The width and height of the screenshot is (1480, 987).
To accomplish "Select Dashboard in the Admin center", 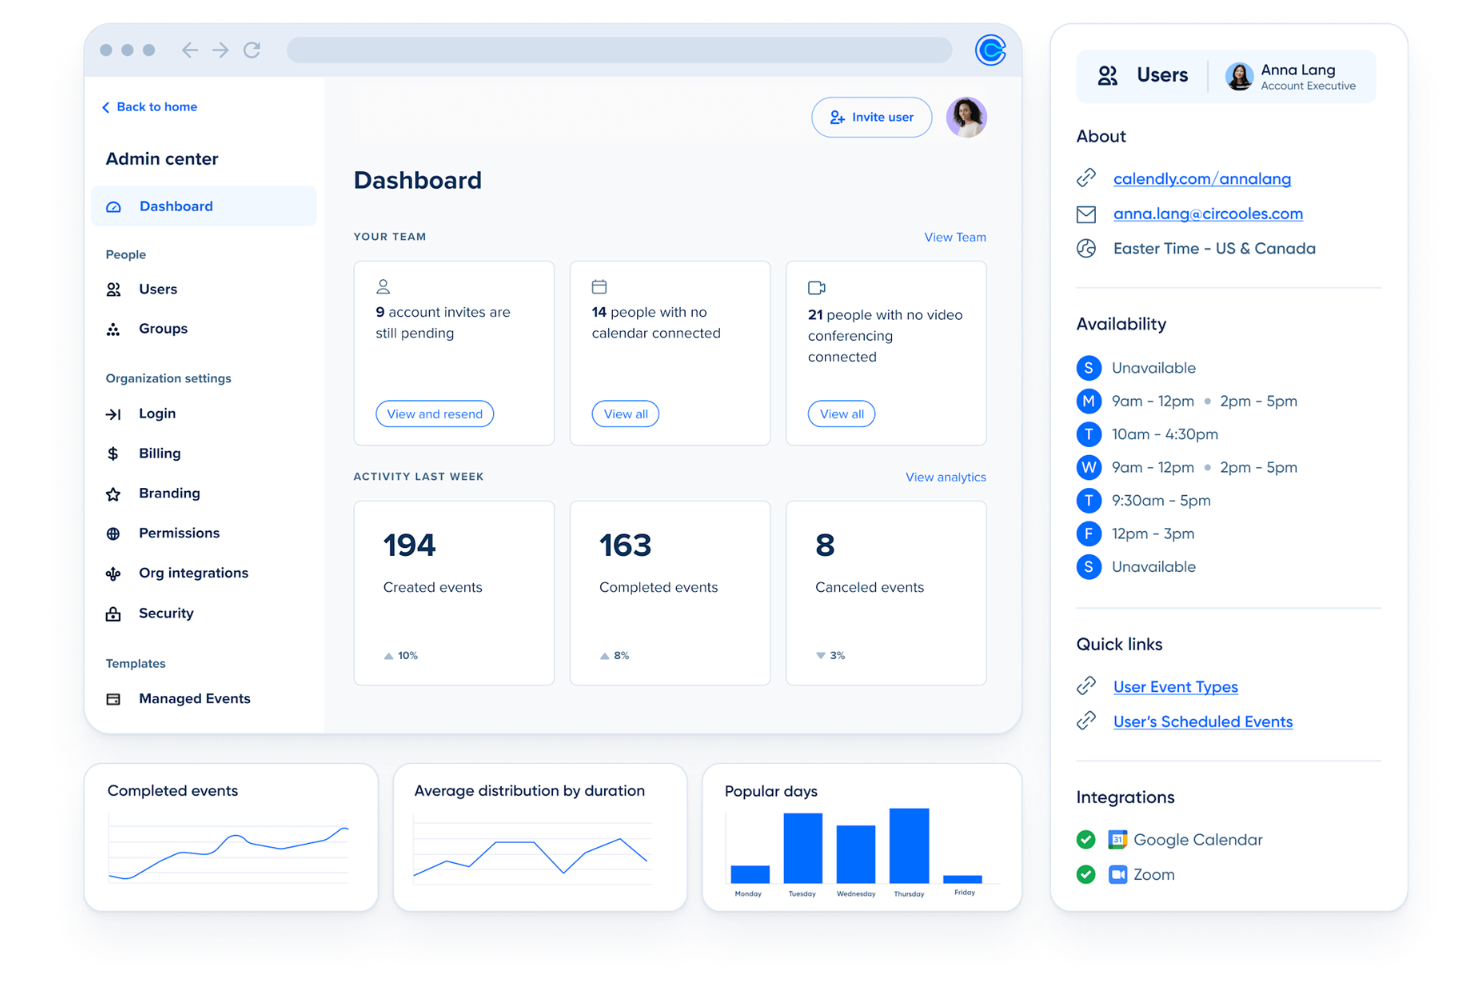I will [176, 206].
